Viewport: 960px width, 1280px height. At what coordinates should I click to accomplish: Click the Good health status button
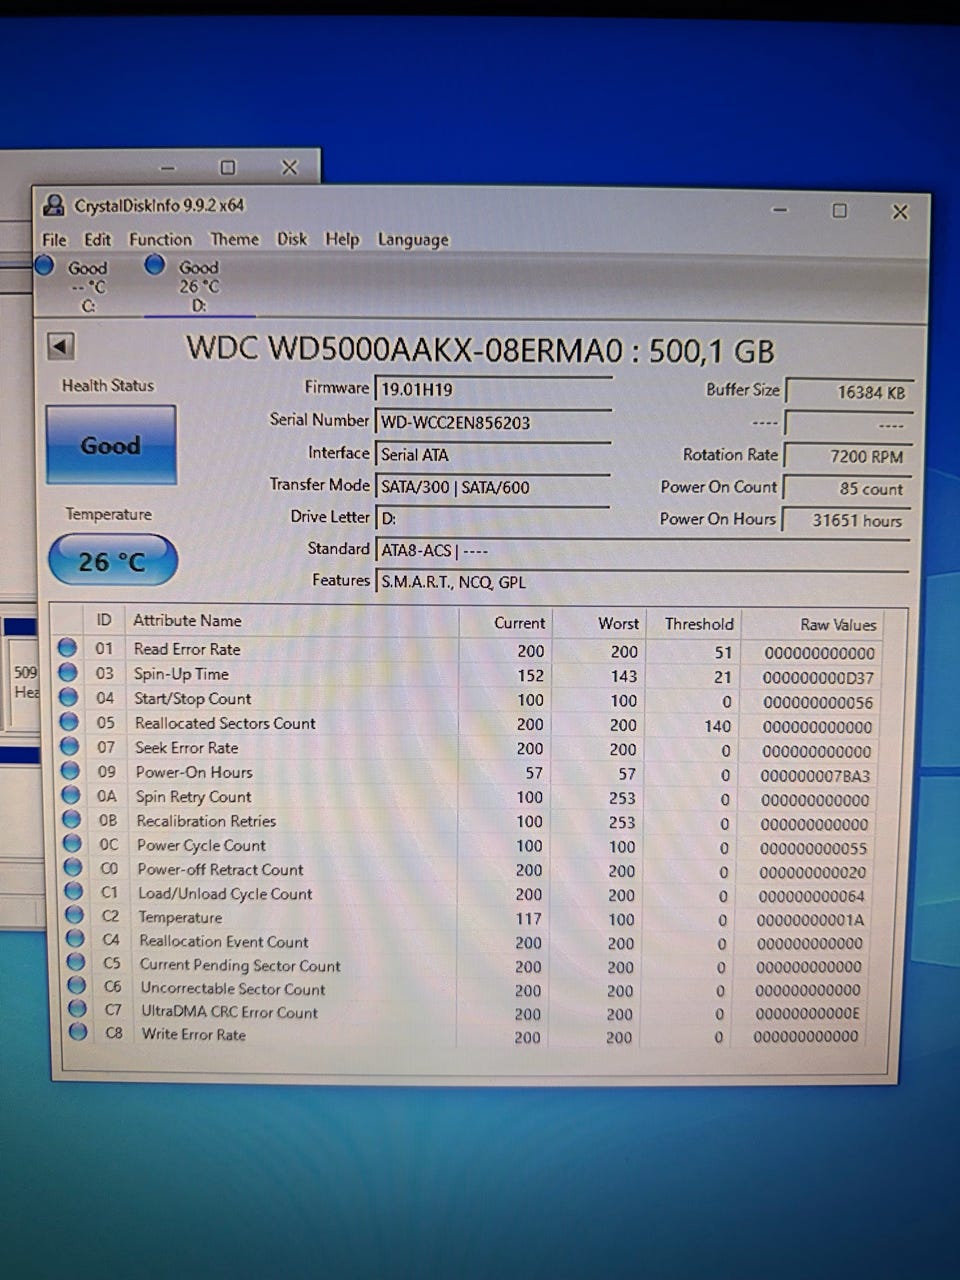(x=110, y=445)
